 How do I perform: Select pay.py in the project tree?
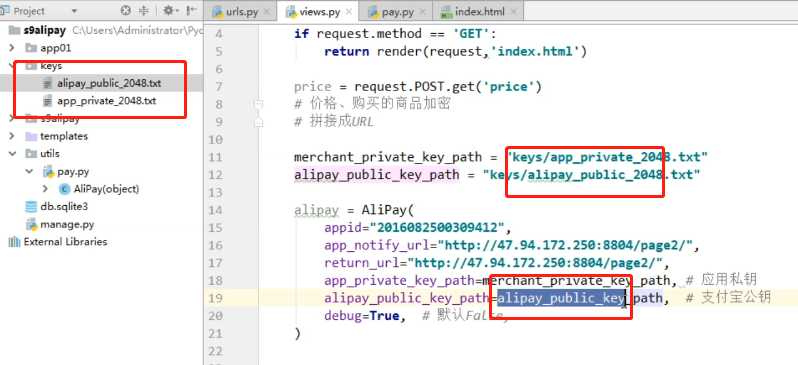[73, 172]
